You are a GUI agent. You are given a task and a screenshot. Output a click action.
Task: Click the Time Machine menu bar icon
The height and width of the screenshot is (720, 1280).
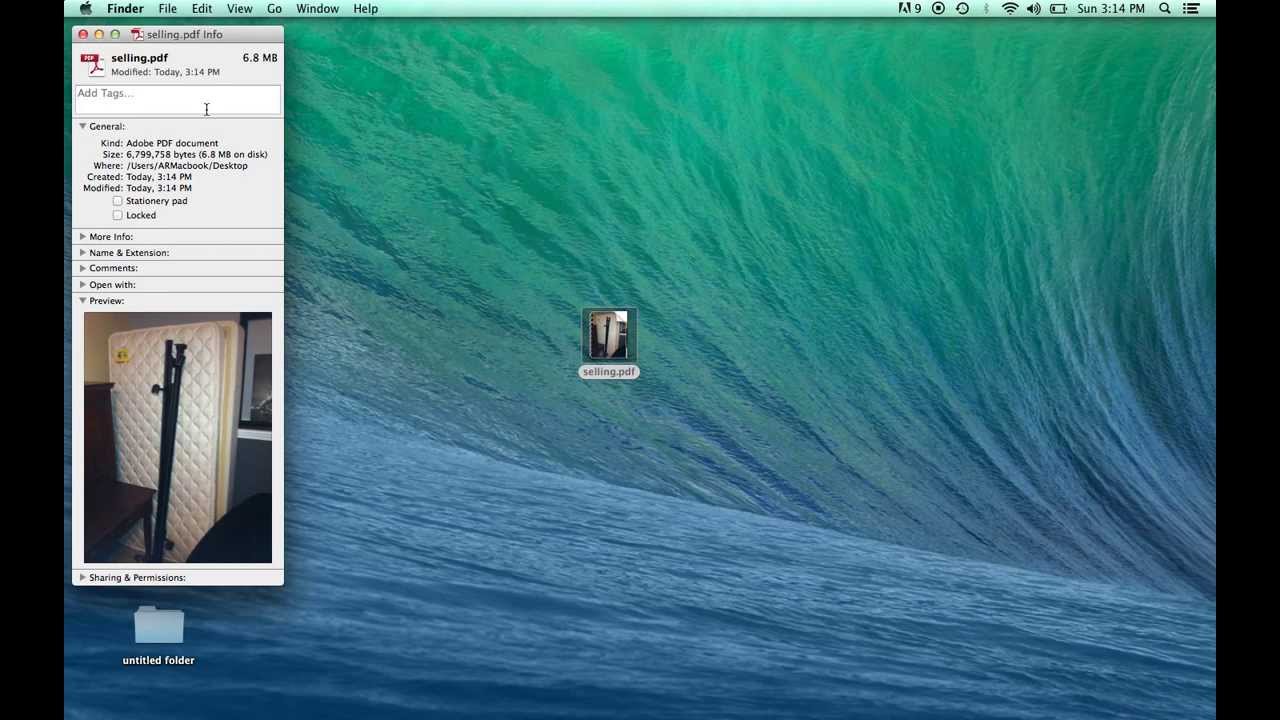tap(962, 9)
